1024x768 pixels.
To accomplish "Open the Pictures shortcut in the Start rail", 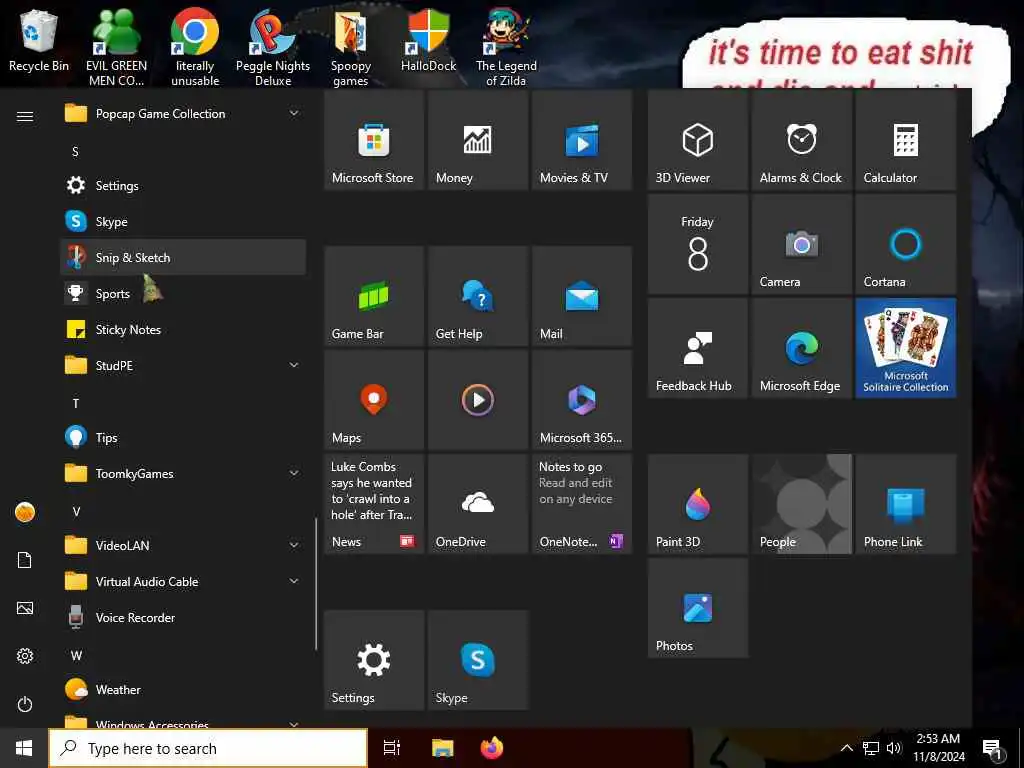I will tap(25, 608).
